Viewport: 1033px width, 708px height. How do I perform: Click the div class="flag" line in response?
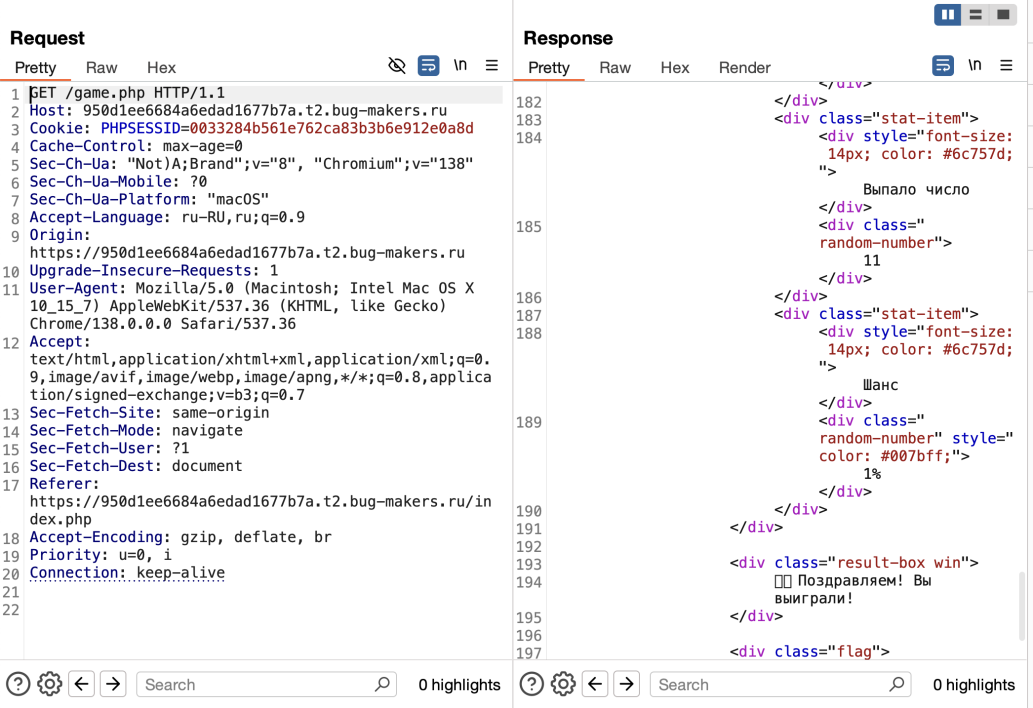810,652
